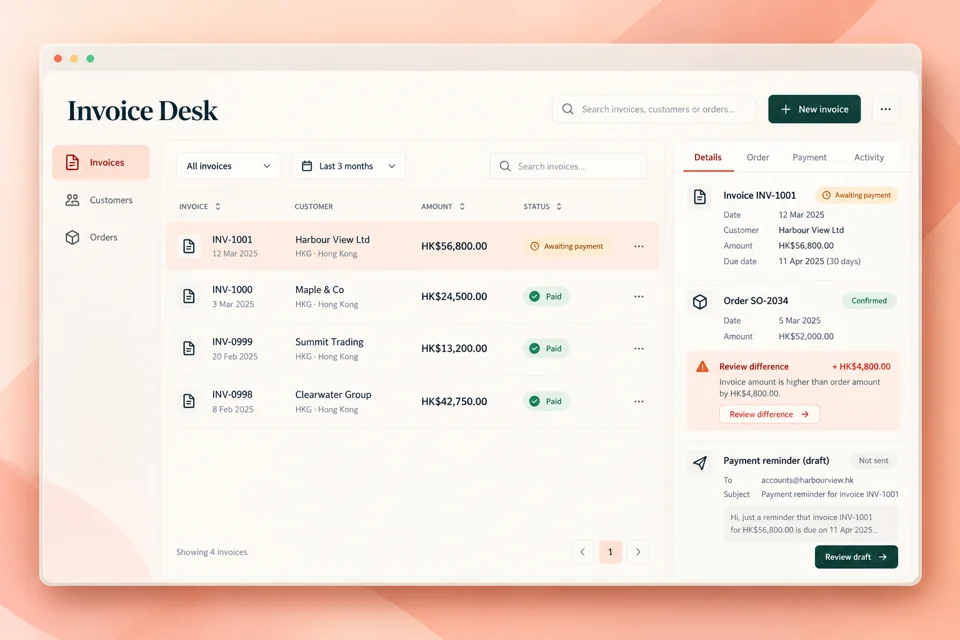Viewport: 960px width, 640px height.
Task: Open Invoices in the sidebar
Action: (100, 162)
